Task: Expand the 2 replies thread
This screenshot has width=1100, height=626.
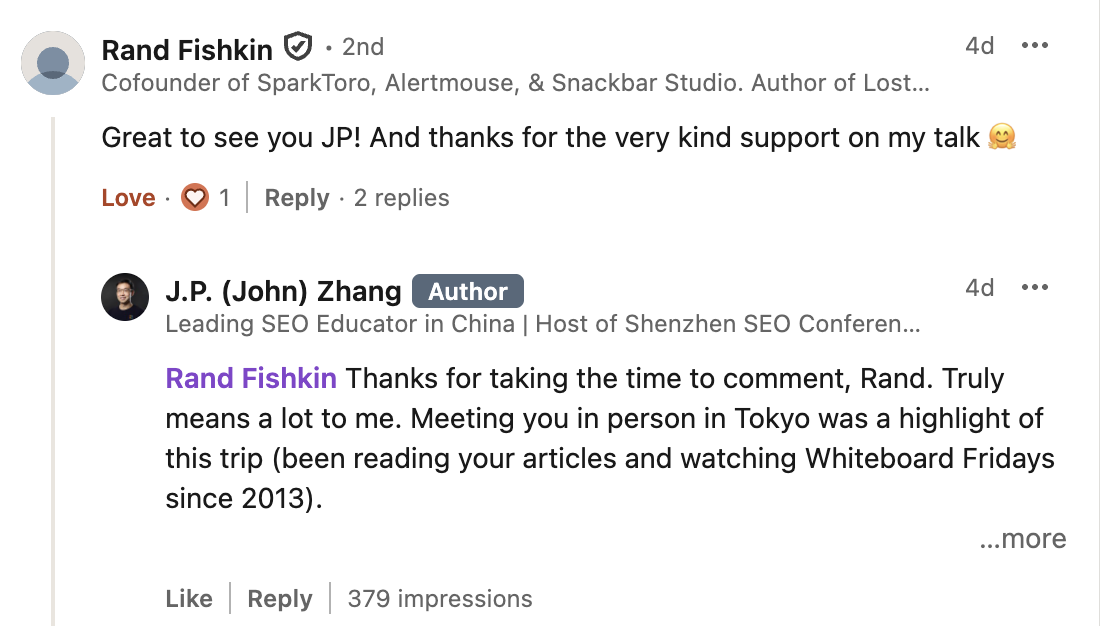Action: tap(401, 198)
